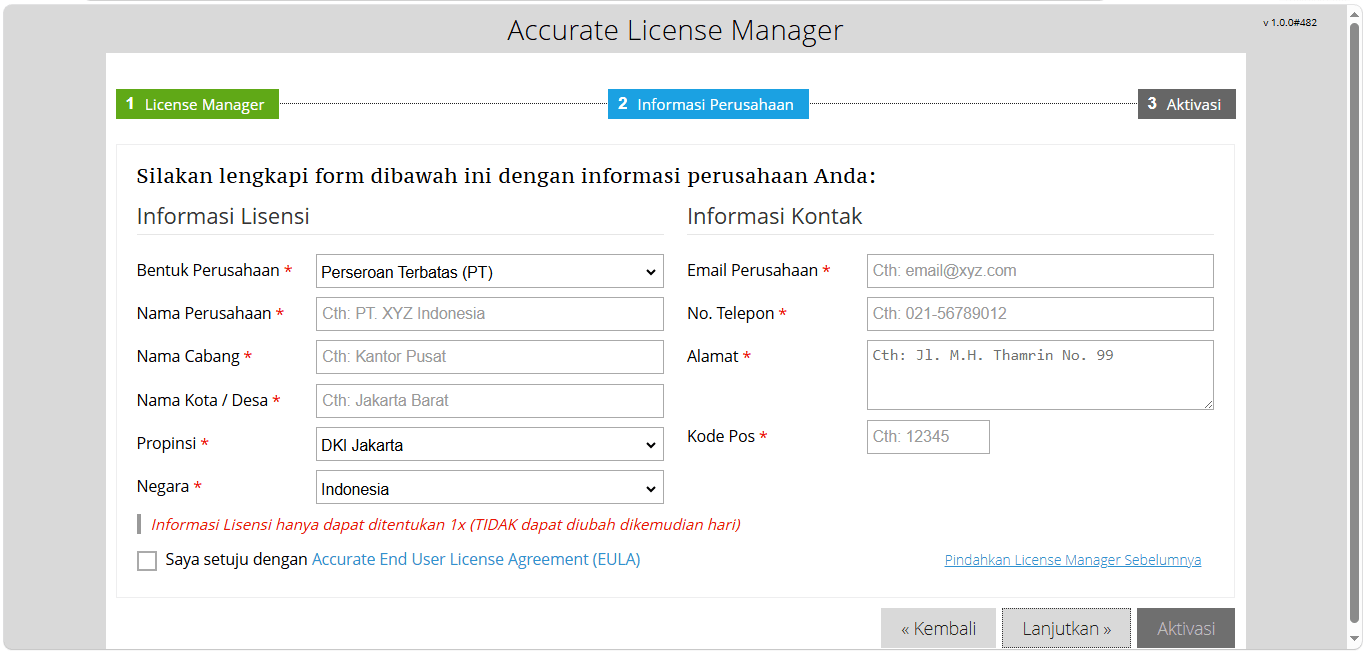Focus the Kode Pos field
The height and width of the screenshot is (653, 1366).
(928, 437)
